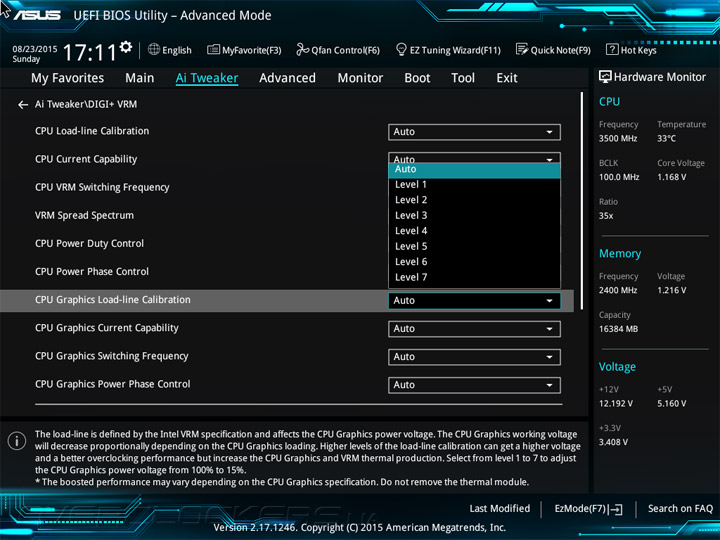Viewport: 720px width, 540px height.
Task: Click the arrow of CPU Current Capability dropdown
Action: [549, 159]
